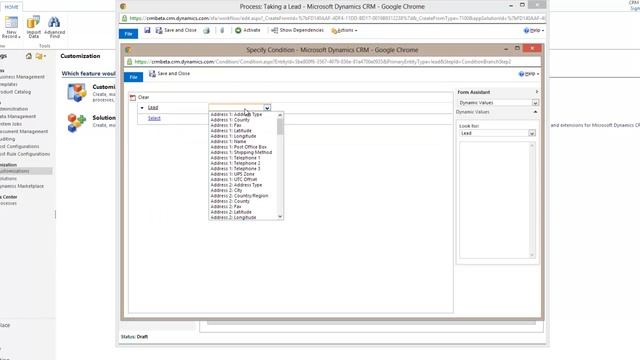Click Save and Close in Specify Condition window
This screenshot has height=360, width=640.
tap(169, 73)
